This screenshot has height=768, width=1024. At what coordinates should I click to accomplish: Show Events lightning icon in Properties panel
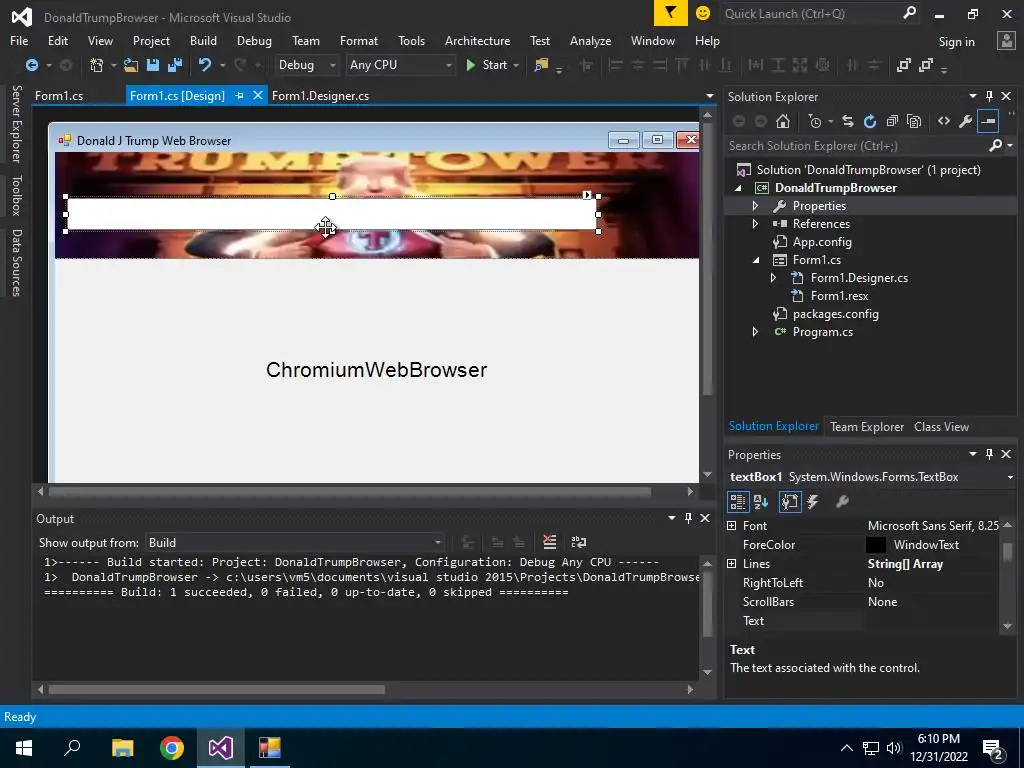tap(813, 502)
